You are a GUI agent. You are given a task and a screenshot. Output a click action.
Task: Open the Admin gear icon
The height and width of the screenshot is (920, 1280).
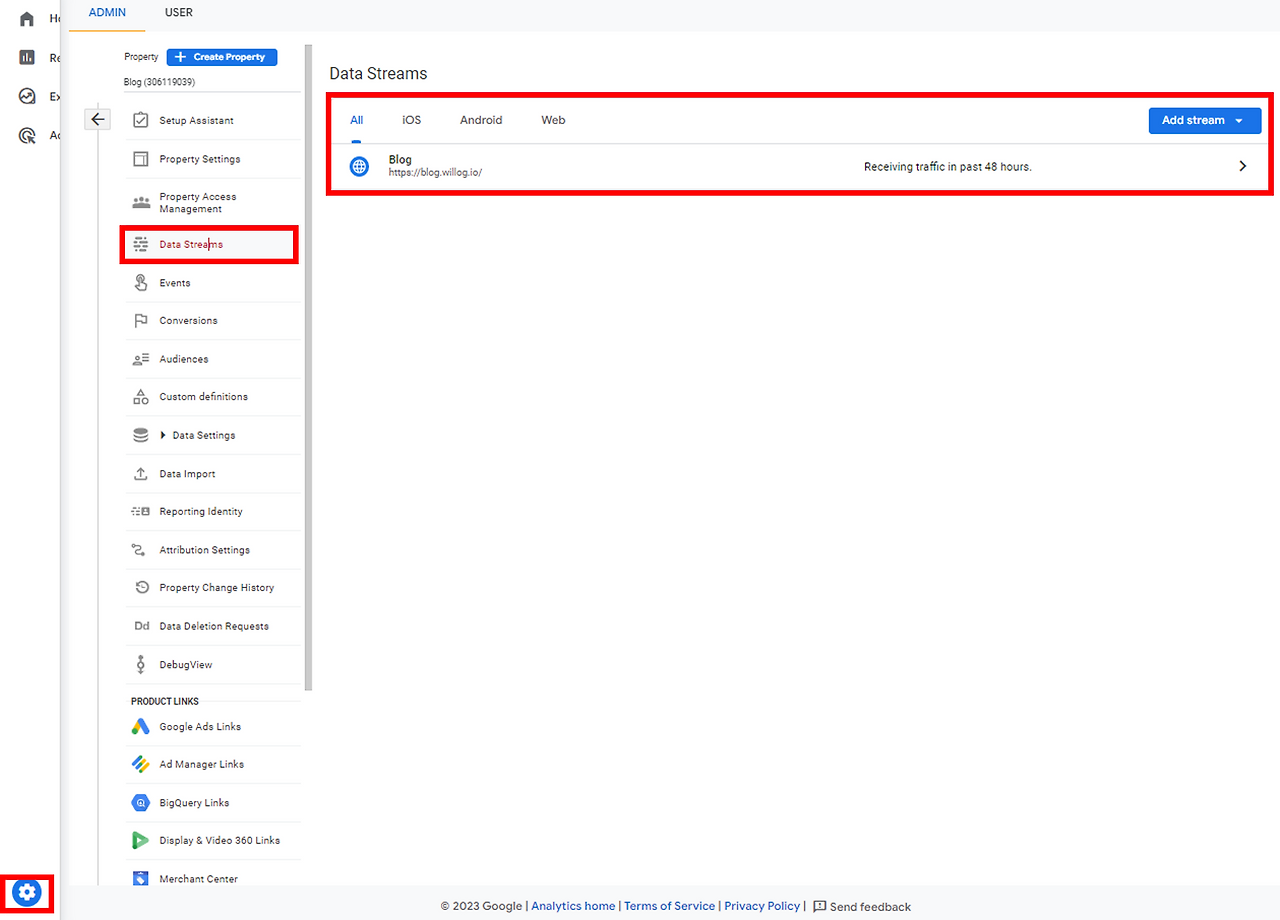click(x=27, y=892)
